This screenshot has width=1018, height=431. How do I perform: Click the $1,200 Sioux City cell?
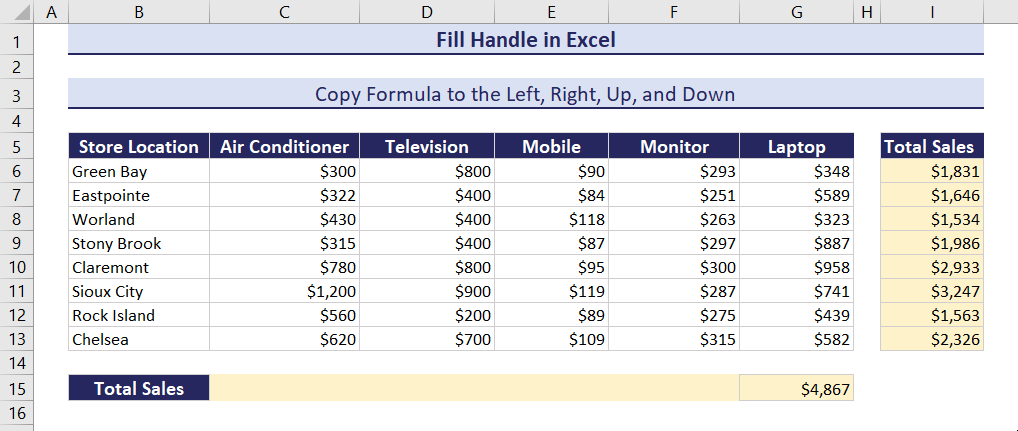click(x=284, y=291)
